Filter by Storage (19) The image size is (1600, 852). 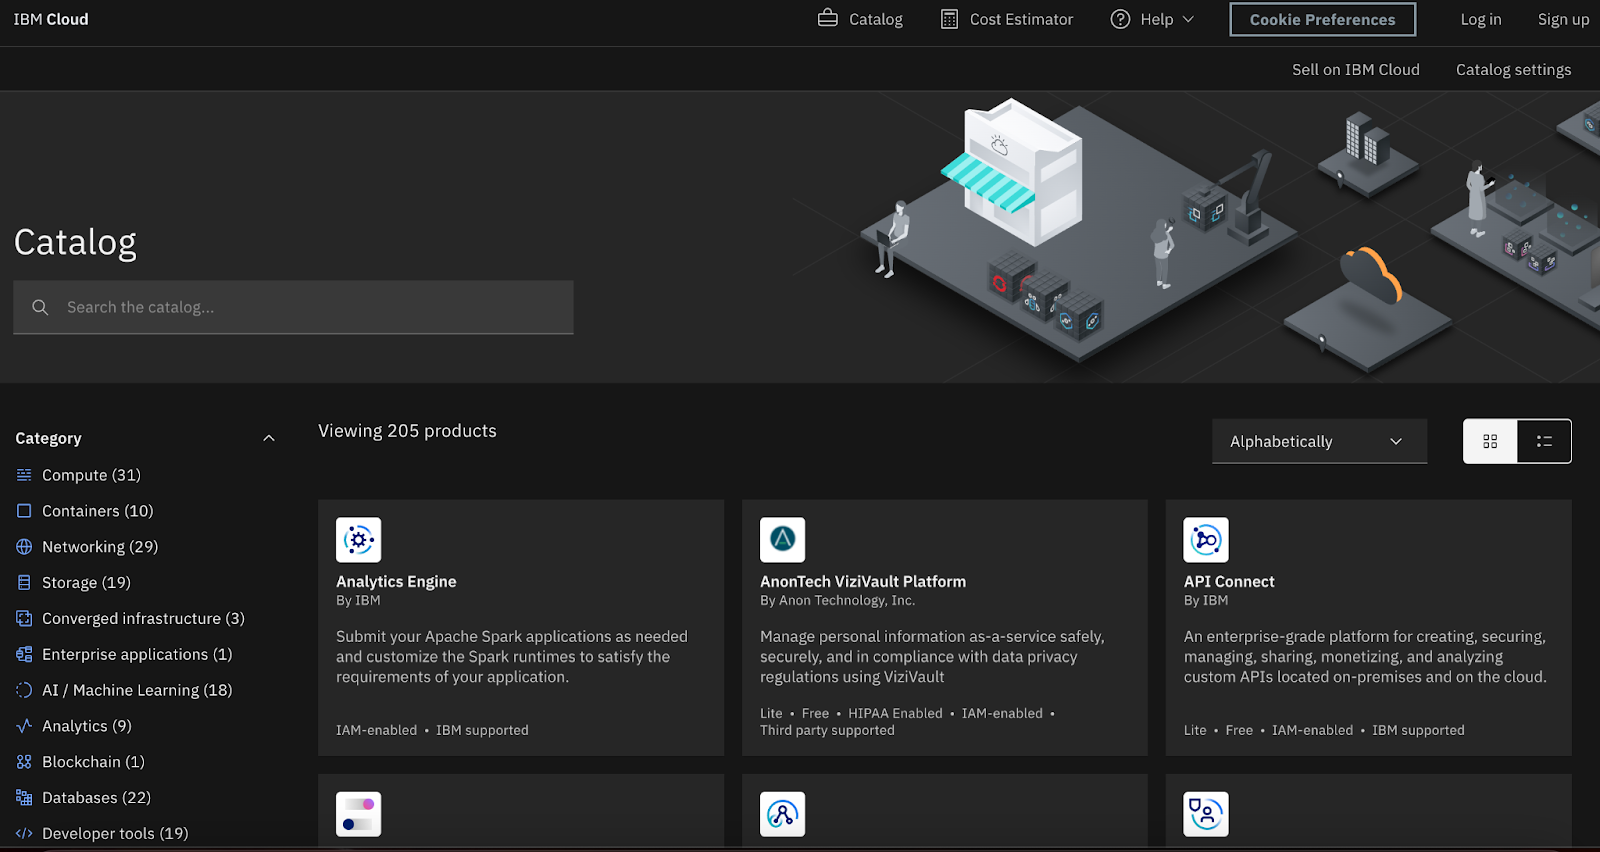[86, 582]
